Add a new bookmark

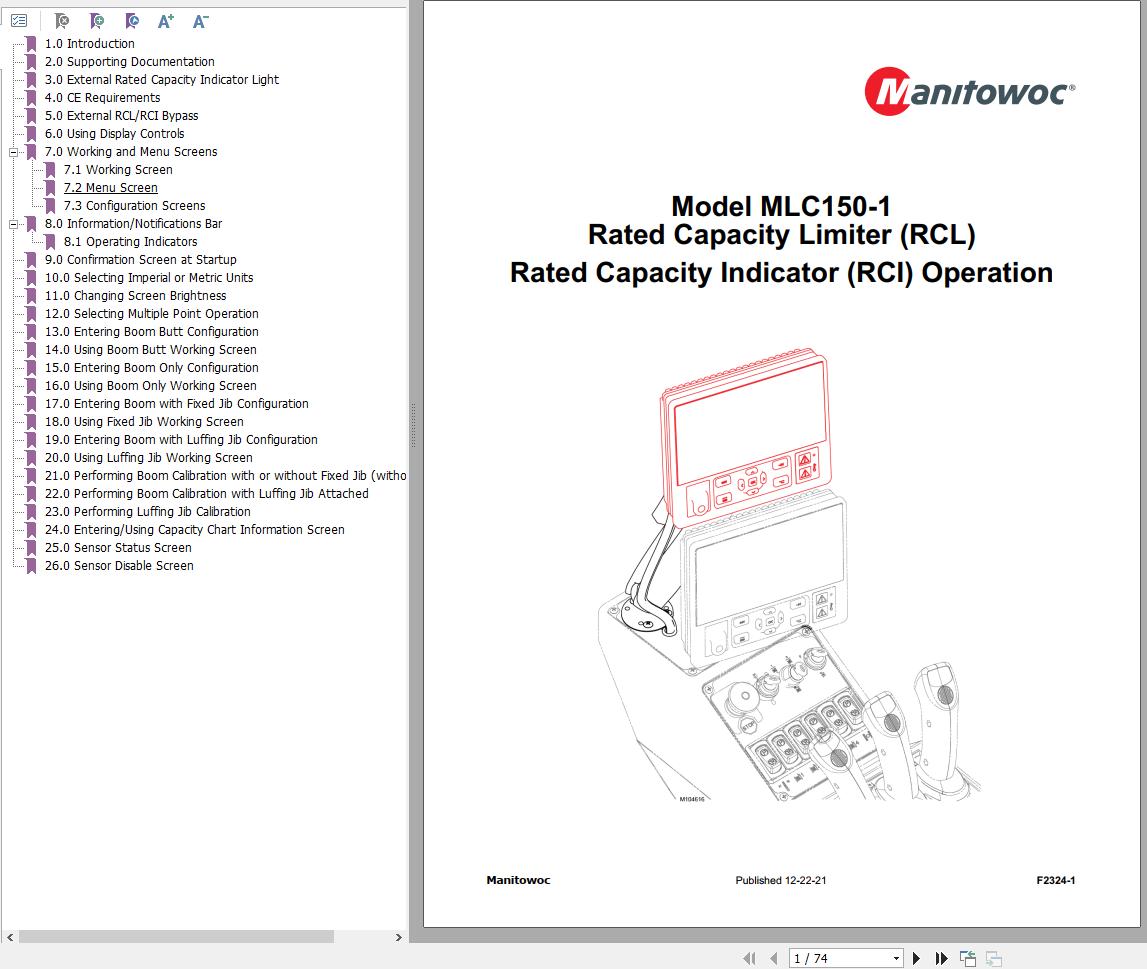[93, 21]
